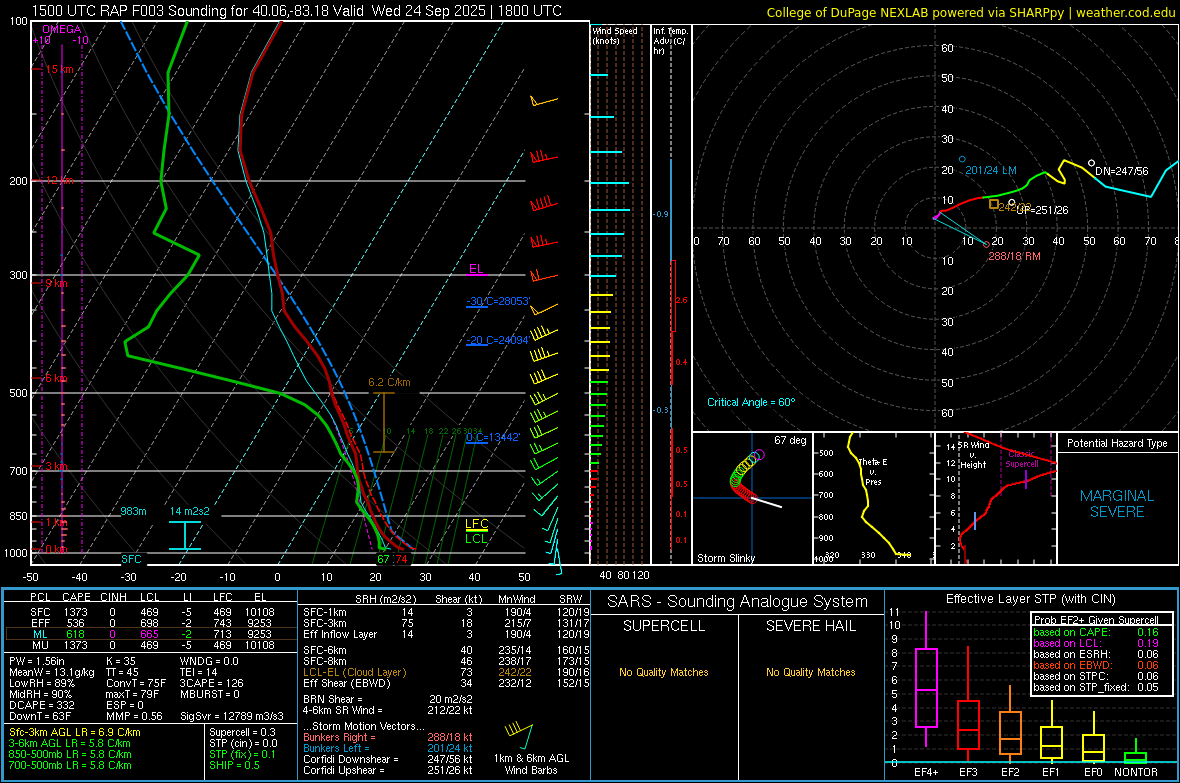The height and width of the screenshot is (783, 1180).
Task: Click the Sfc-3km AGL LR value
Action: 75,732
